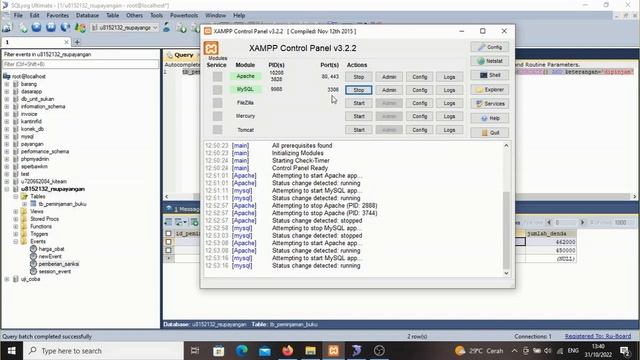The height and width of the screenshot is (360, 640).
Task: Open Apache Admin
Action: point(389,77)
